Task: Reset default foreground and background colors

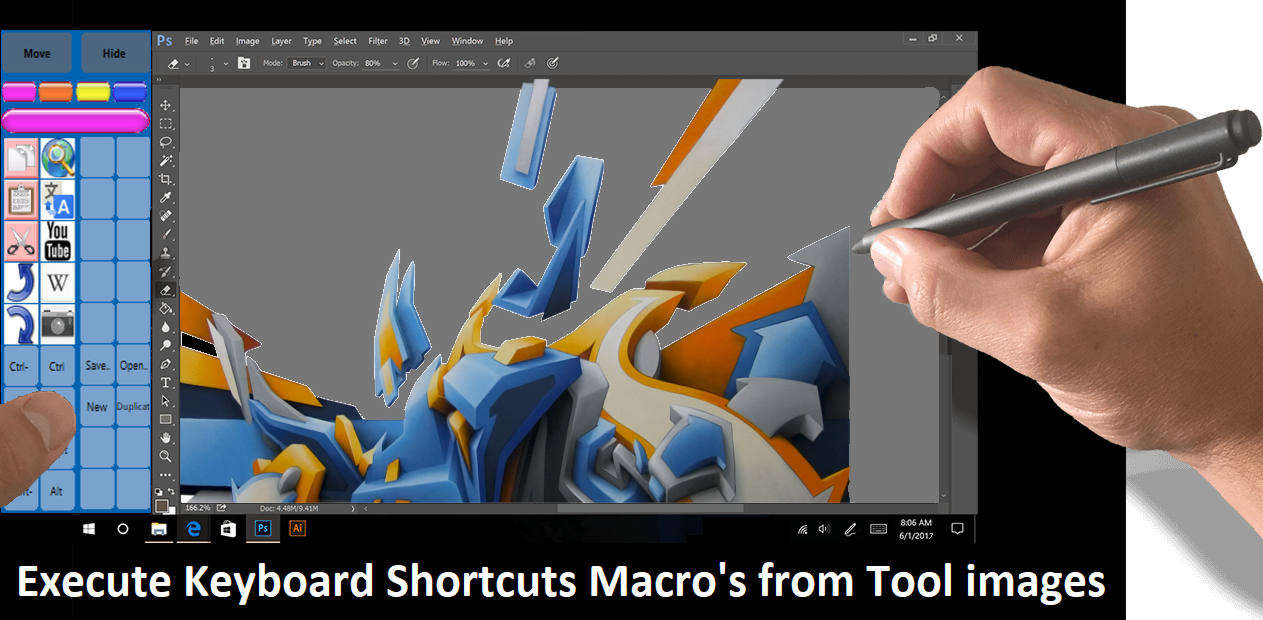Action: [159, 492]
